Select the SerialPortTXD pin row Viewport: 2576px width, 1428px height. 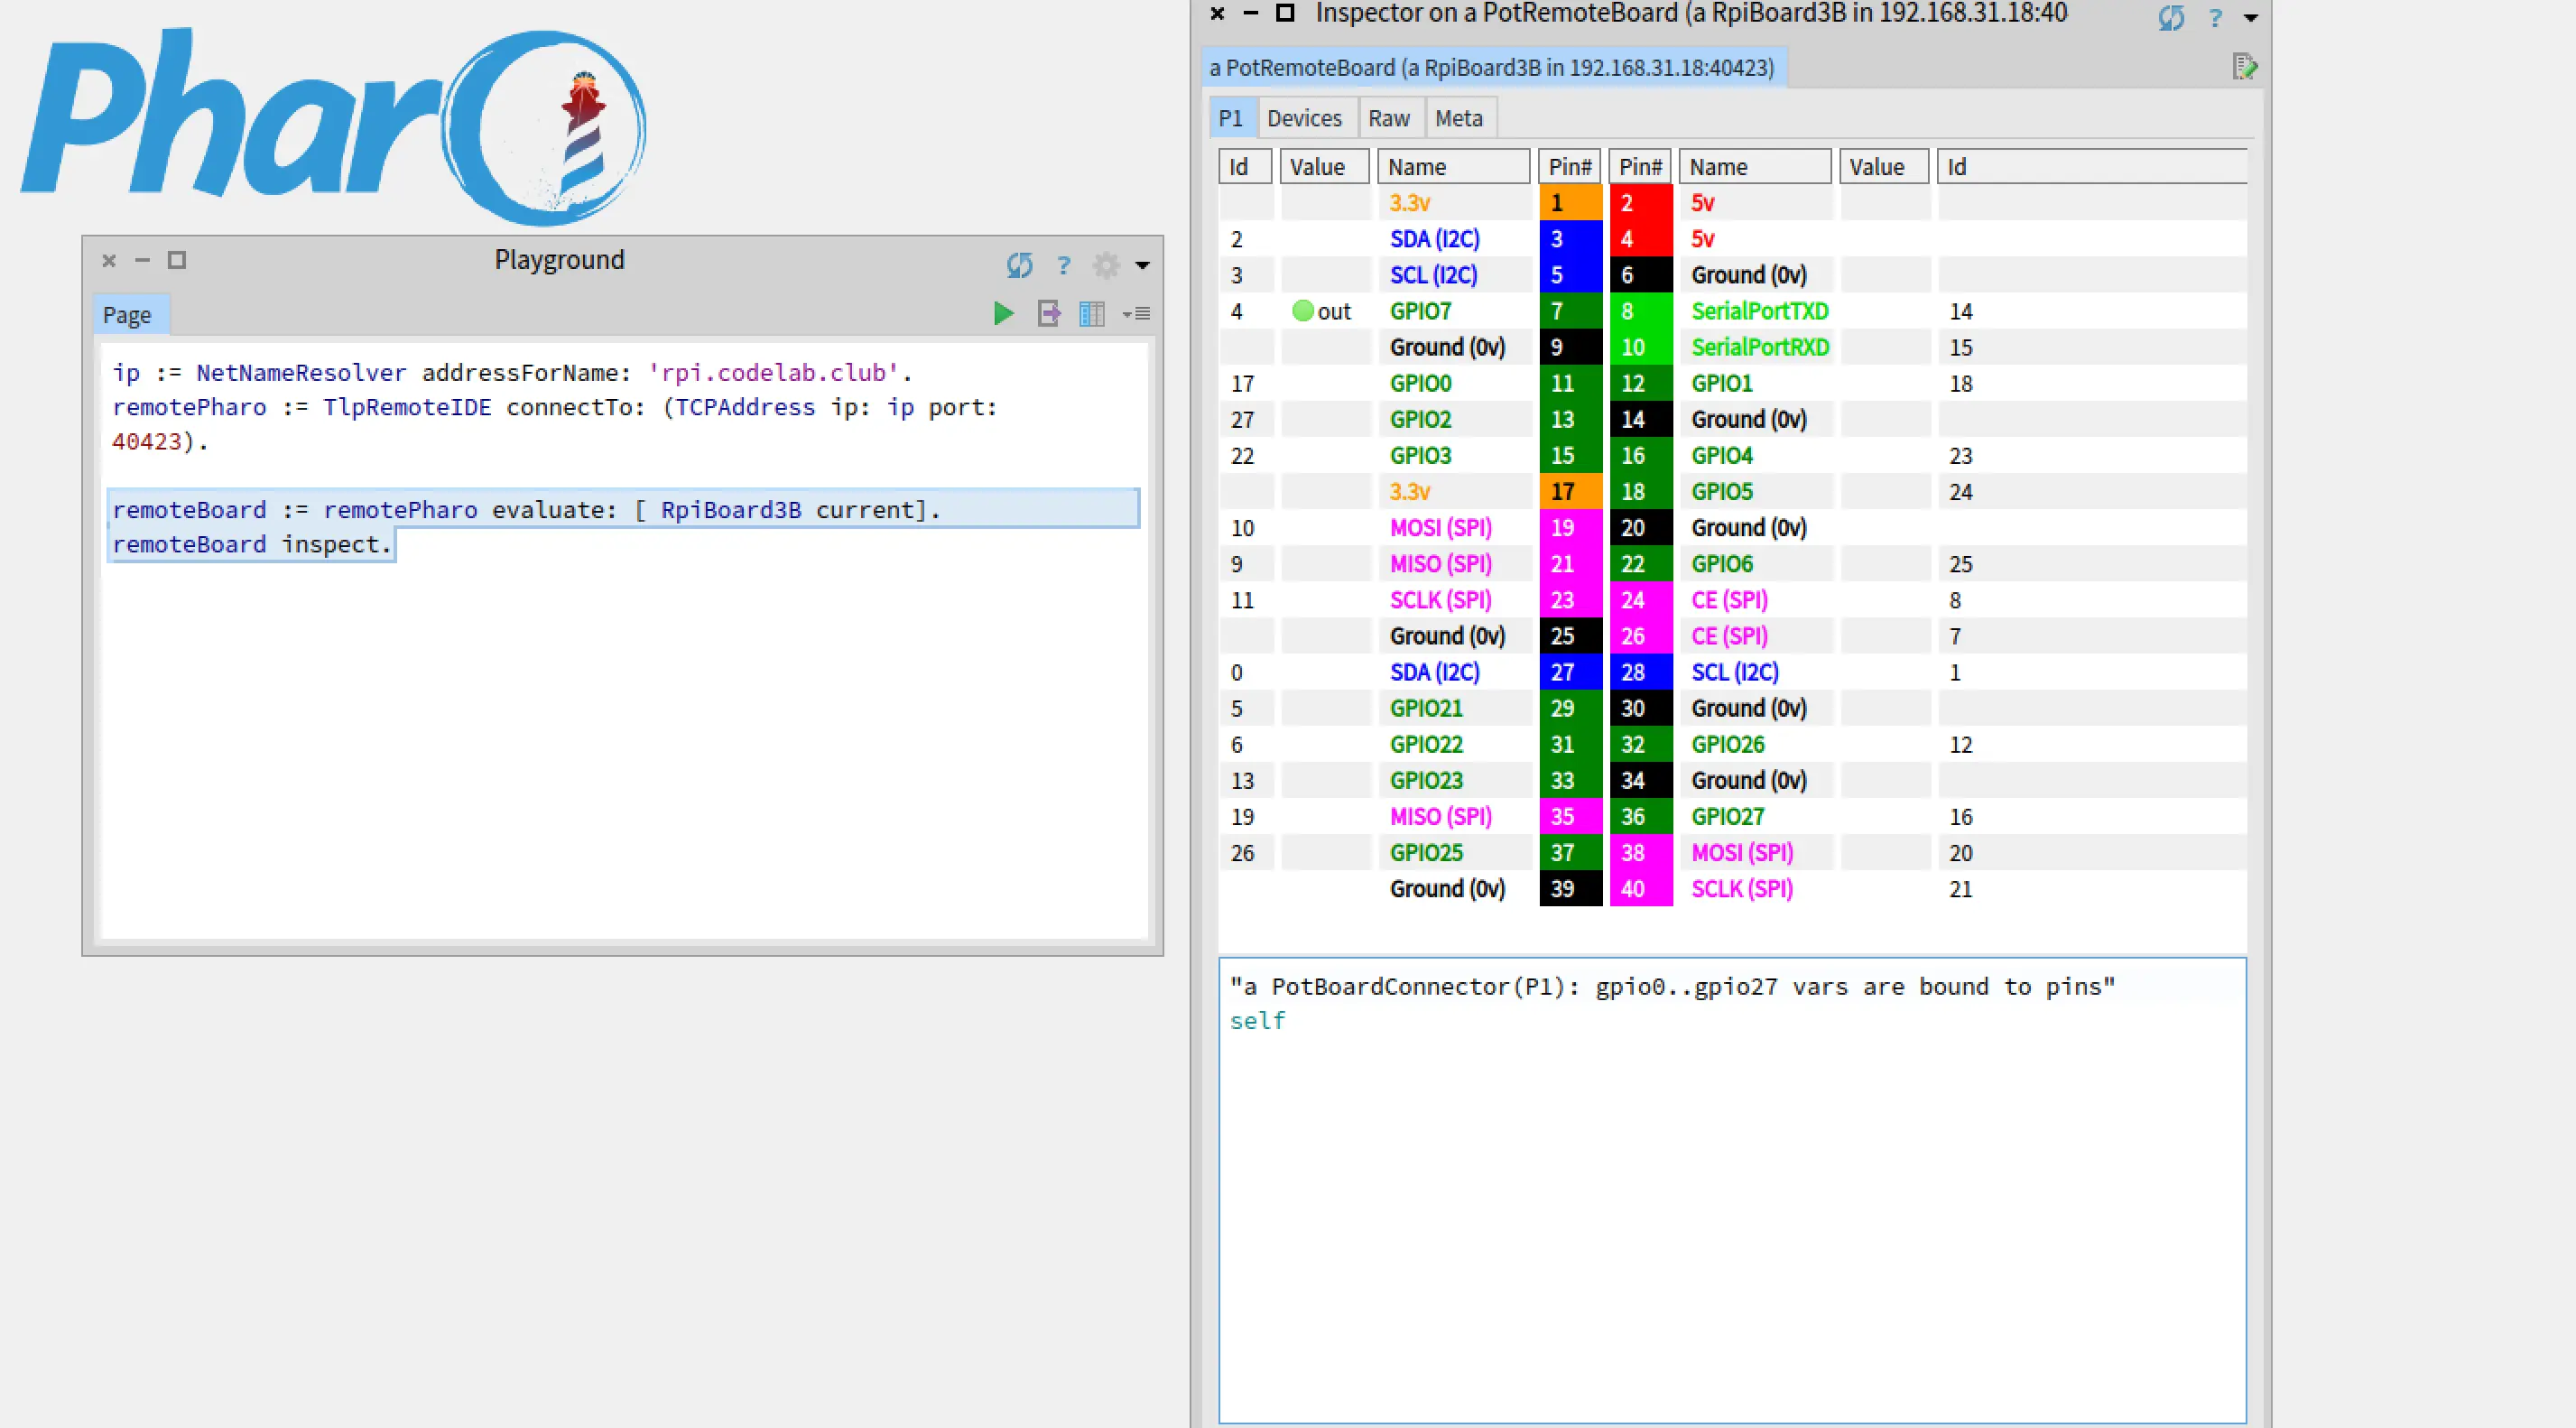tap(1759, 311)
